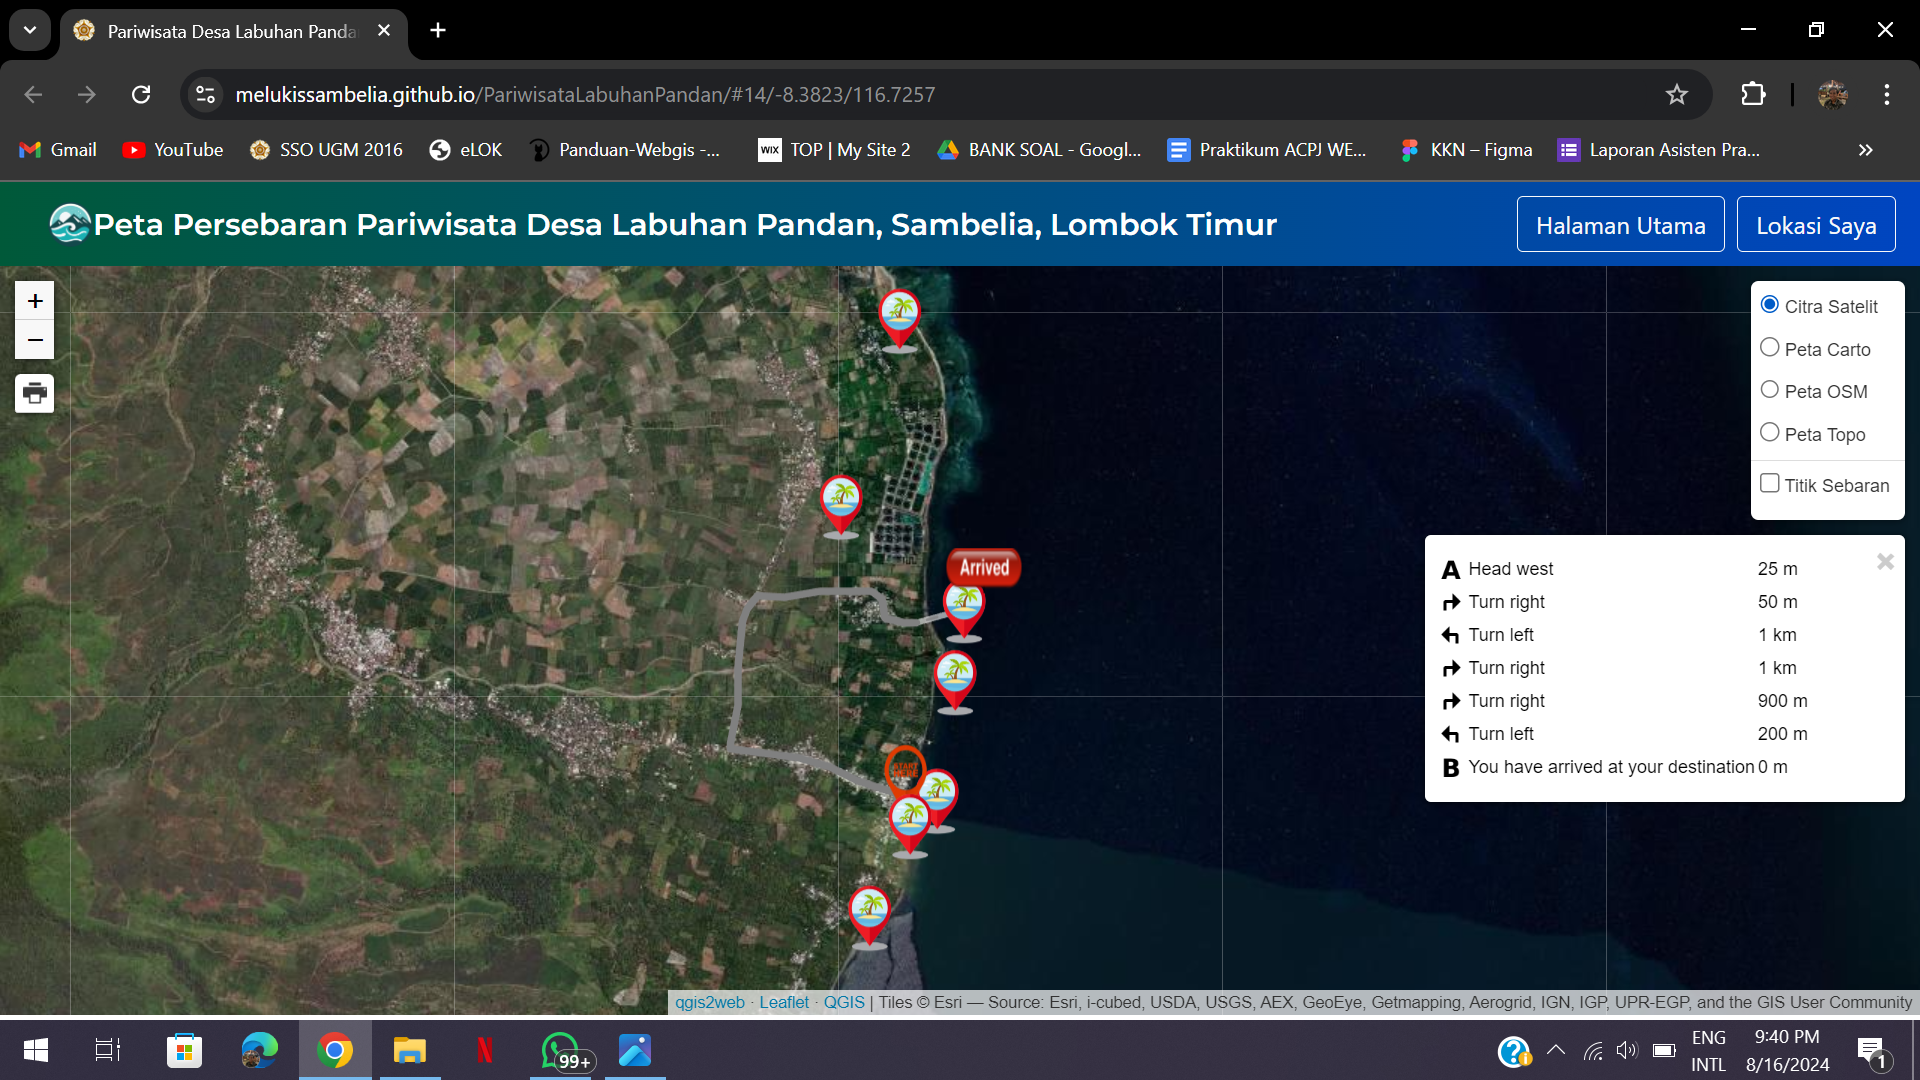Image resolution: width=1920 pixels, height=1080 pixels.
Task: Open the Leaflet attribution link
Action: coord(784,1002)
